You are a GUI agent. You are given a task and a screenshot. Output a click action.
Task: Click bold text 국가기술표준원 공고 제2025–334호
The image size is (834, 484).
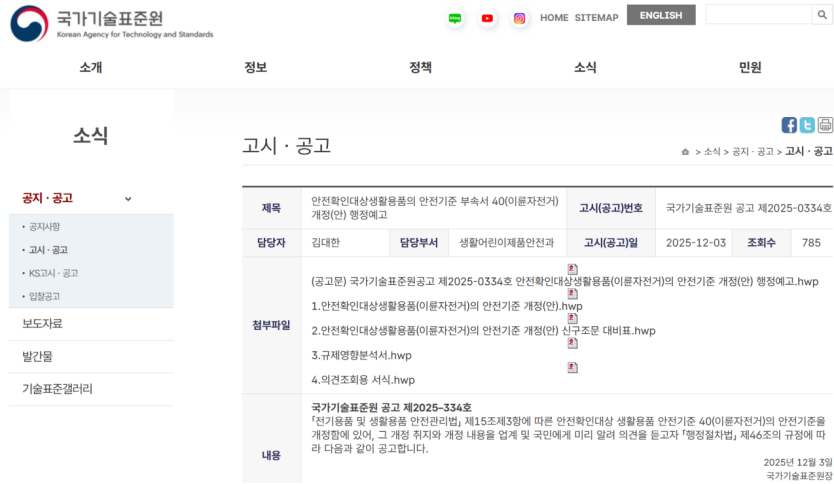[x=391, y=408]
